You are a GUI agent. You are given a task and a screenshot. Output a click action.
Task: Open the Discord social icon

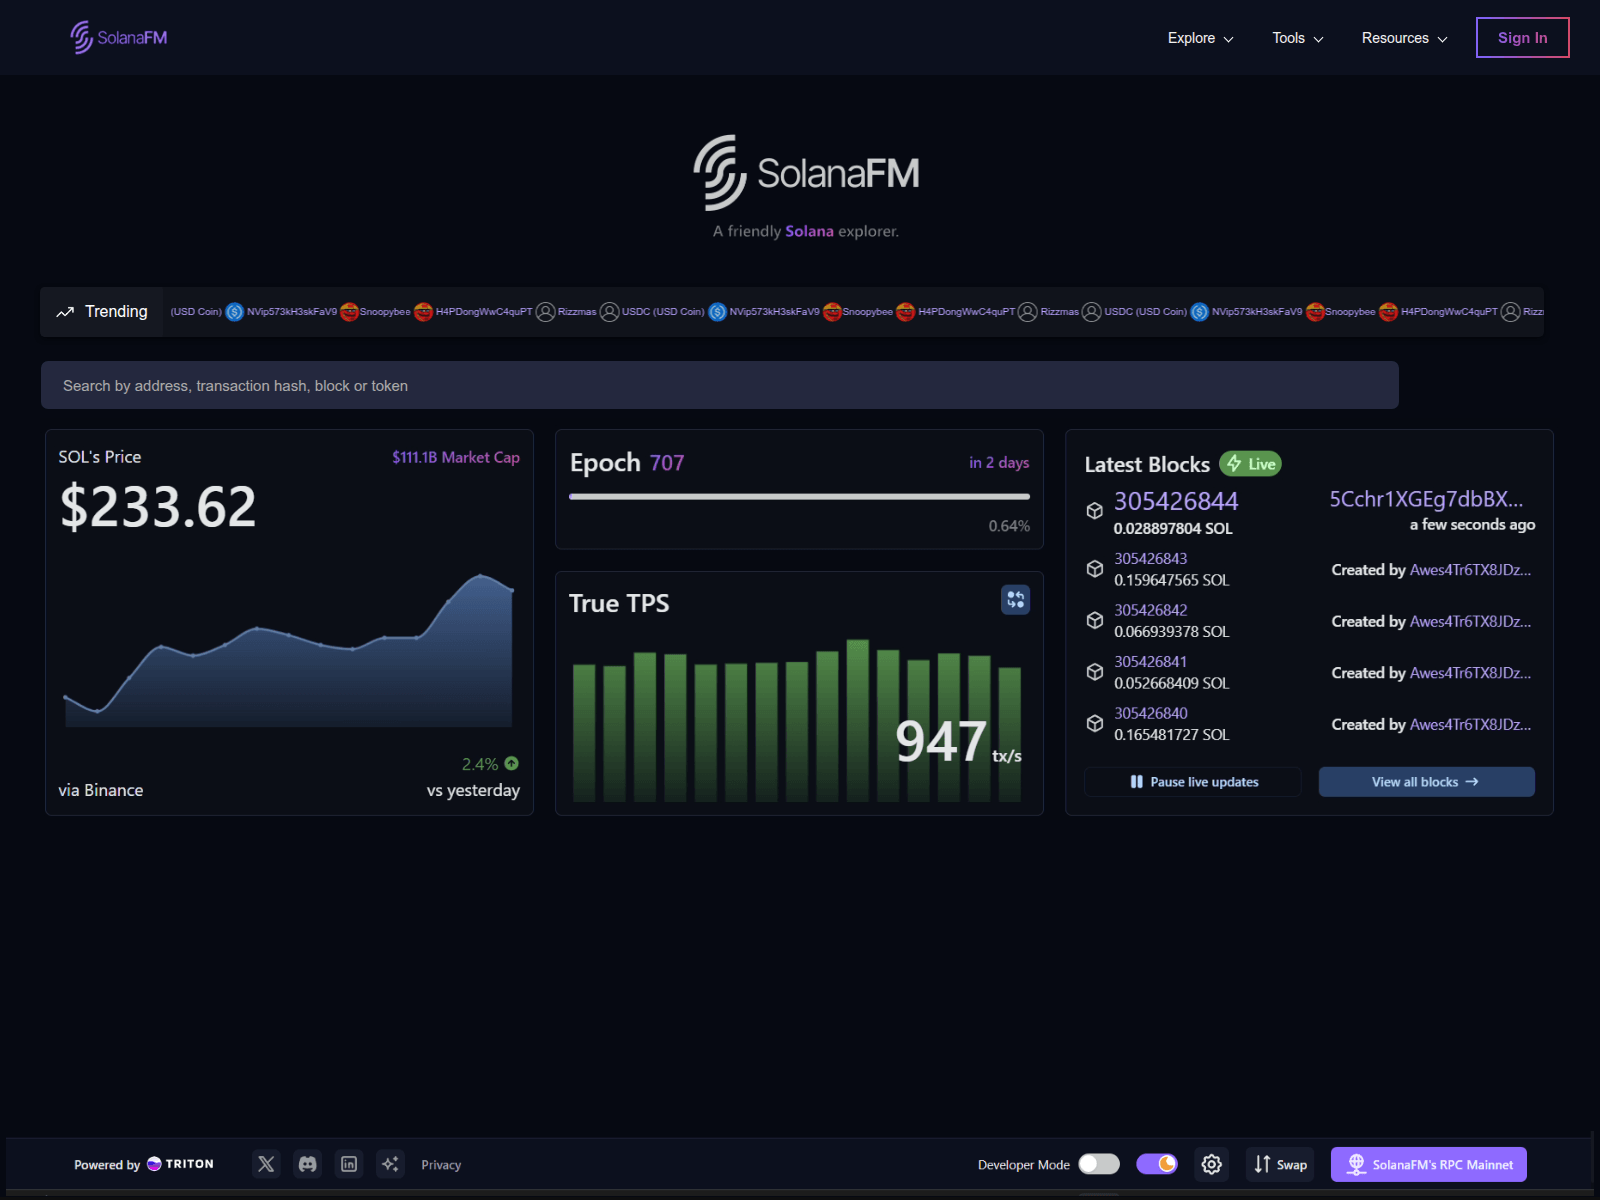point(308,1164)
